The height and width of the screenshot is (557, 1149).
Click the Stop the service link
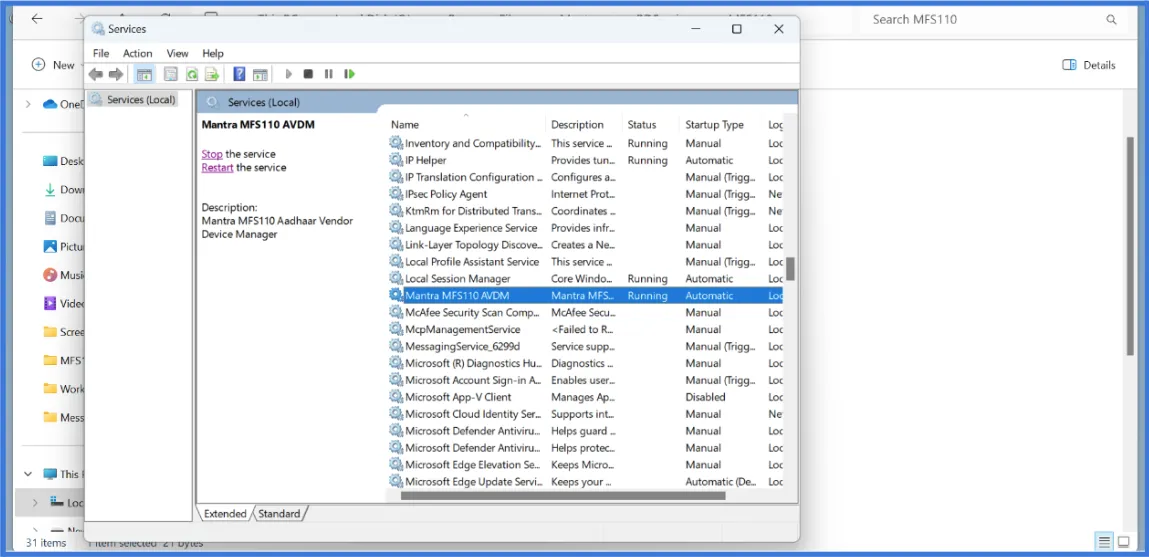pyautogui.click(x=212, y=154)
